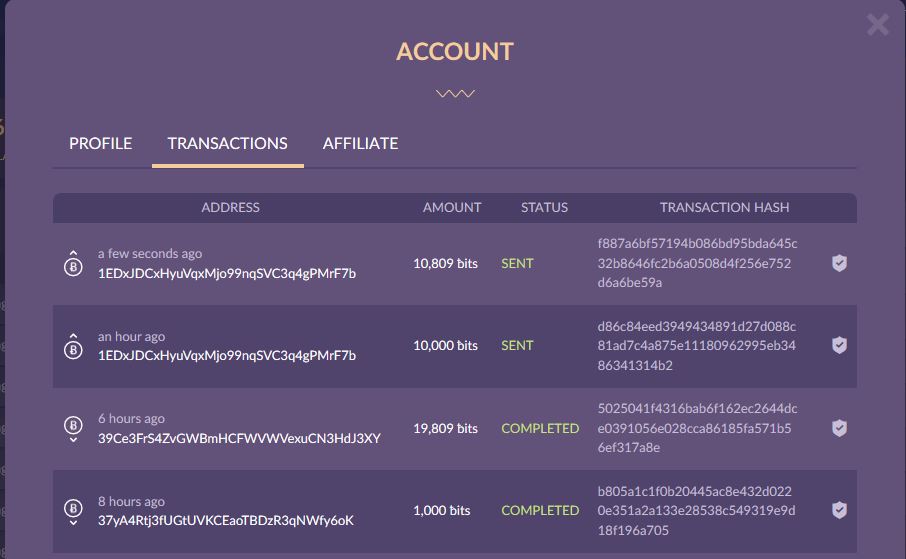Click the bitcoin deposit icon for 19,809 bits
The image size is (906, 559).
click(73, 429)
